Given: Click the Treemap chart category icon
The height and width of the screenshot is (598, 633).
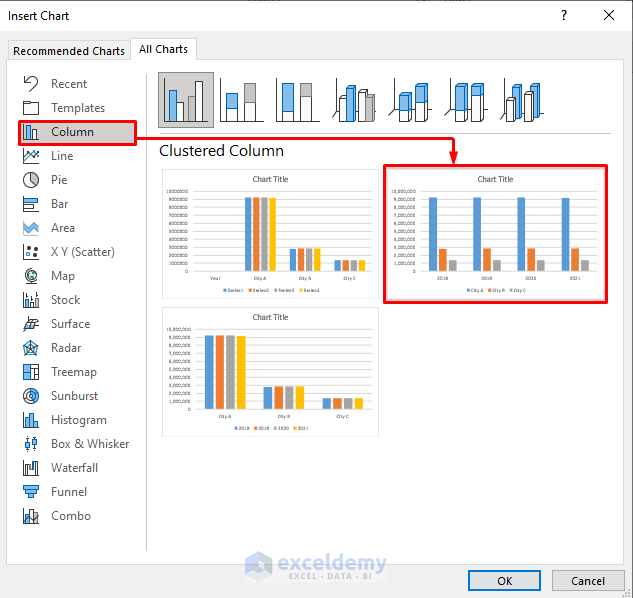Looking at the screenshot, I should click(x=31, y=372).
